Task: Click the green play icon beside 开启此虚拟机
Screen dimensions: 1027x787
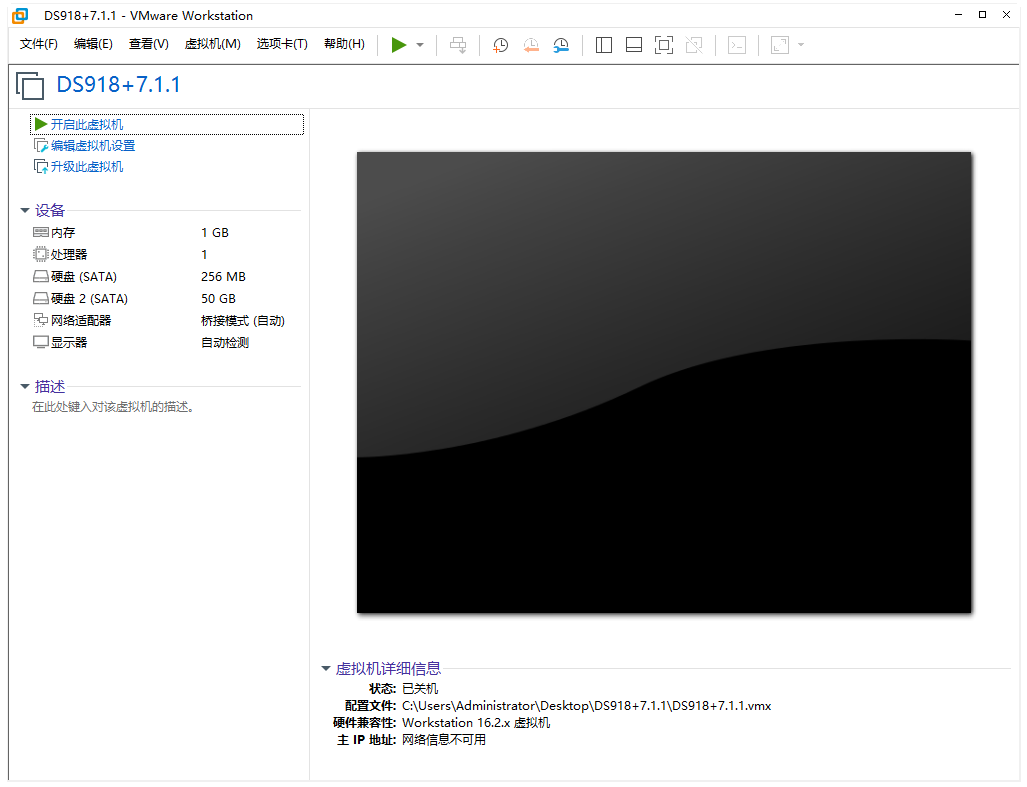Action: click(41, 124)
